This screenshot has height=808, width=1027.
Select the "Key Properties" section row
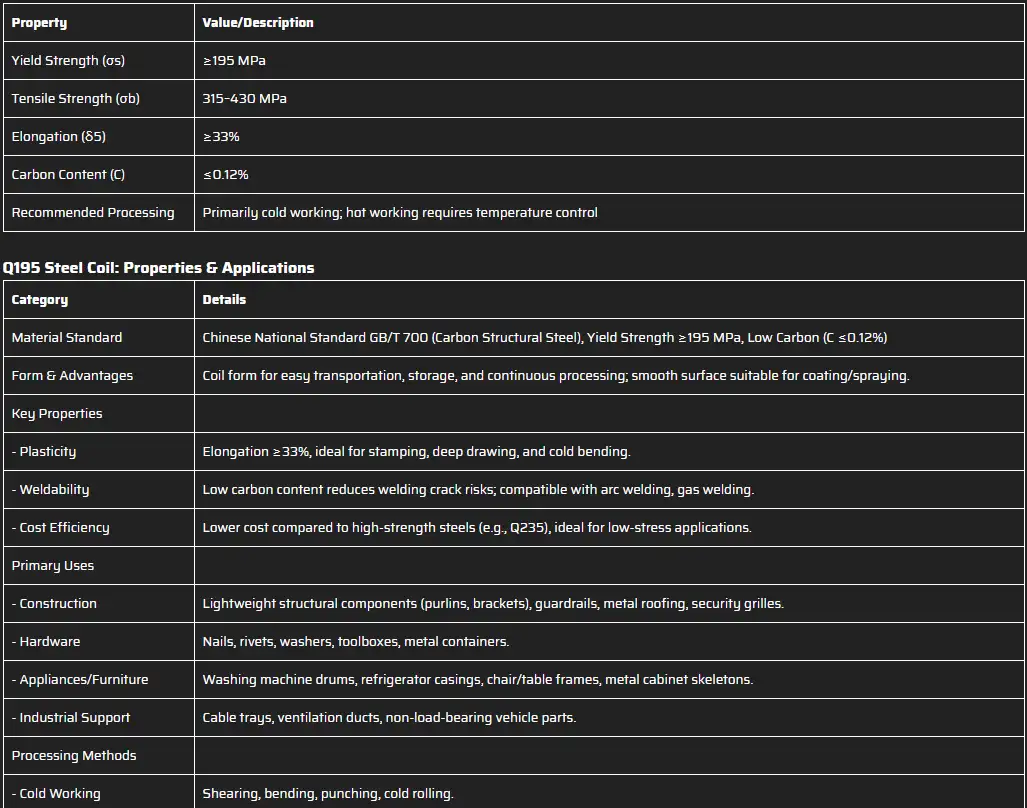coord(57,413)
